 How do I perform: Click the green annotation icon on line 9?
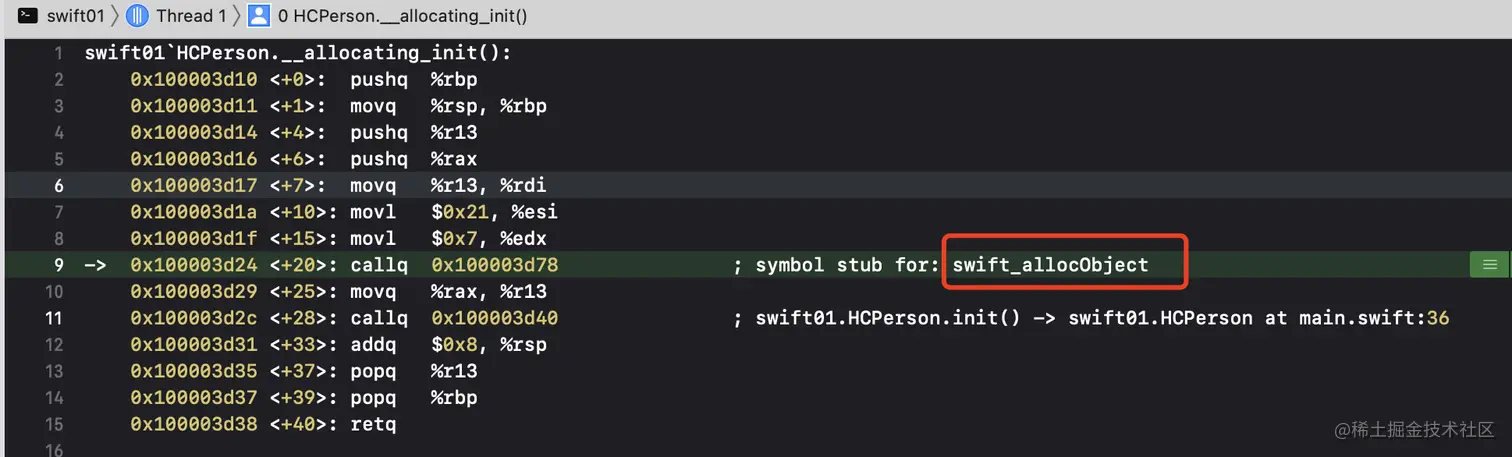point(1489,265)
